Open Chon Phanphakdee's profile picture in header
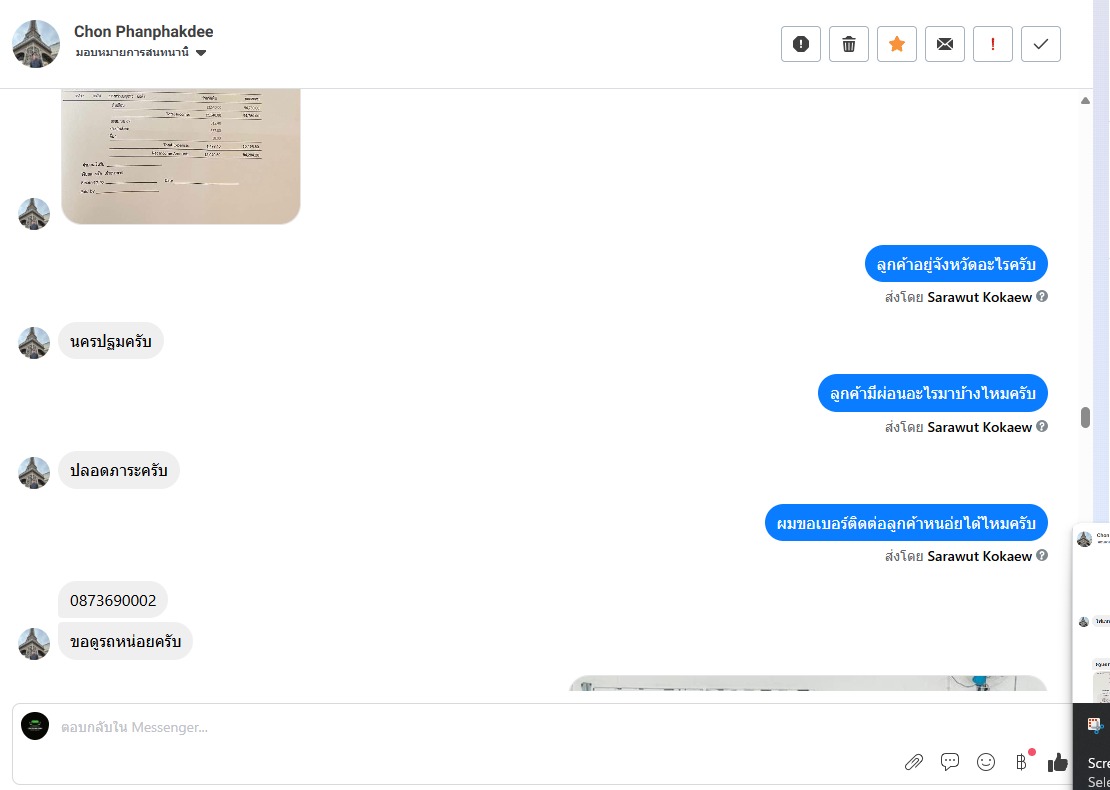The image size is (1110, 790). pyautogui.click(x=36, y=44)
